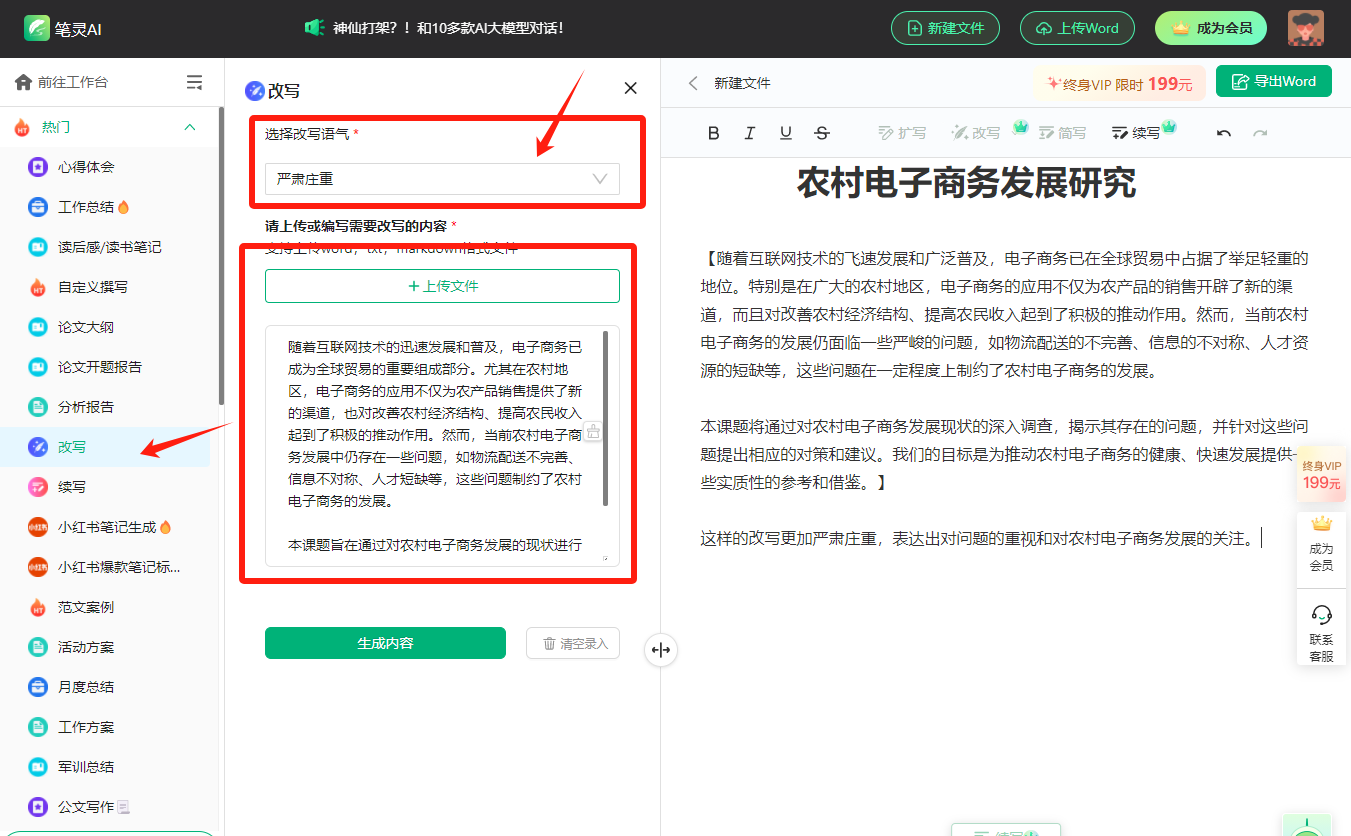Click the 生成内容 button
The height and width of the screenshot is (836, 1351).
[x=384, y=643]
